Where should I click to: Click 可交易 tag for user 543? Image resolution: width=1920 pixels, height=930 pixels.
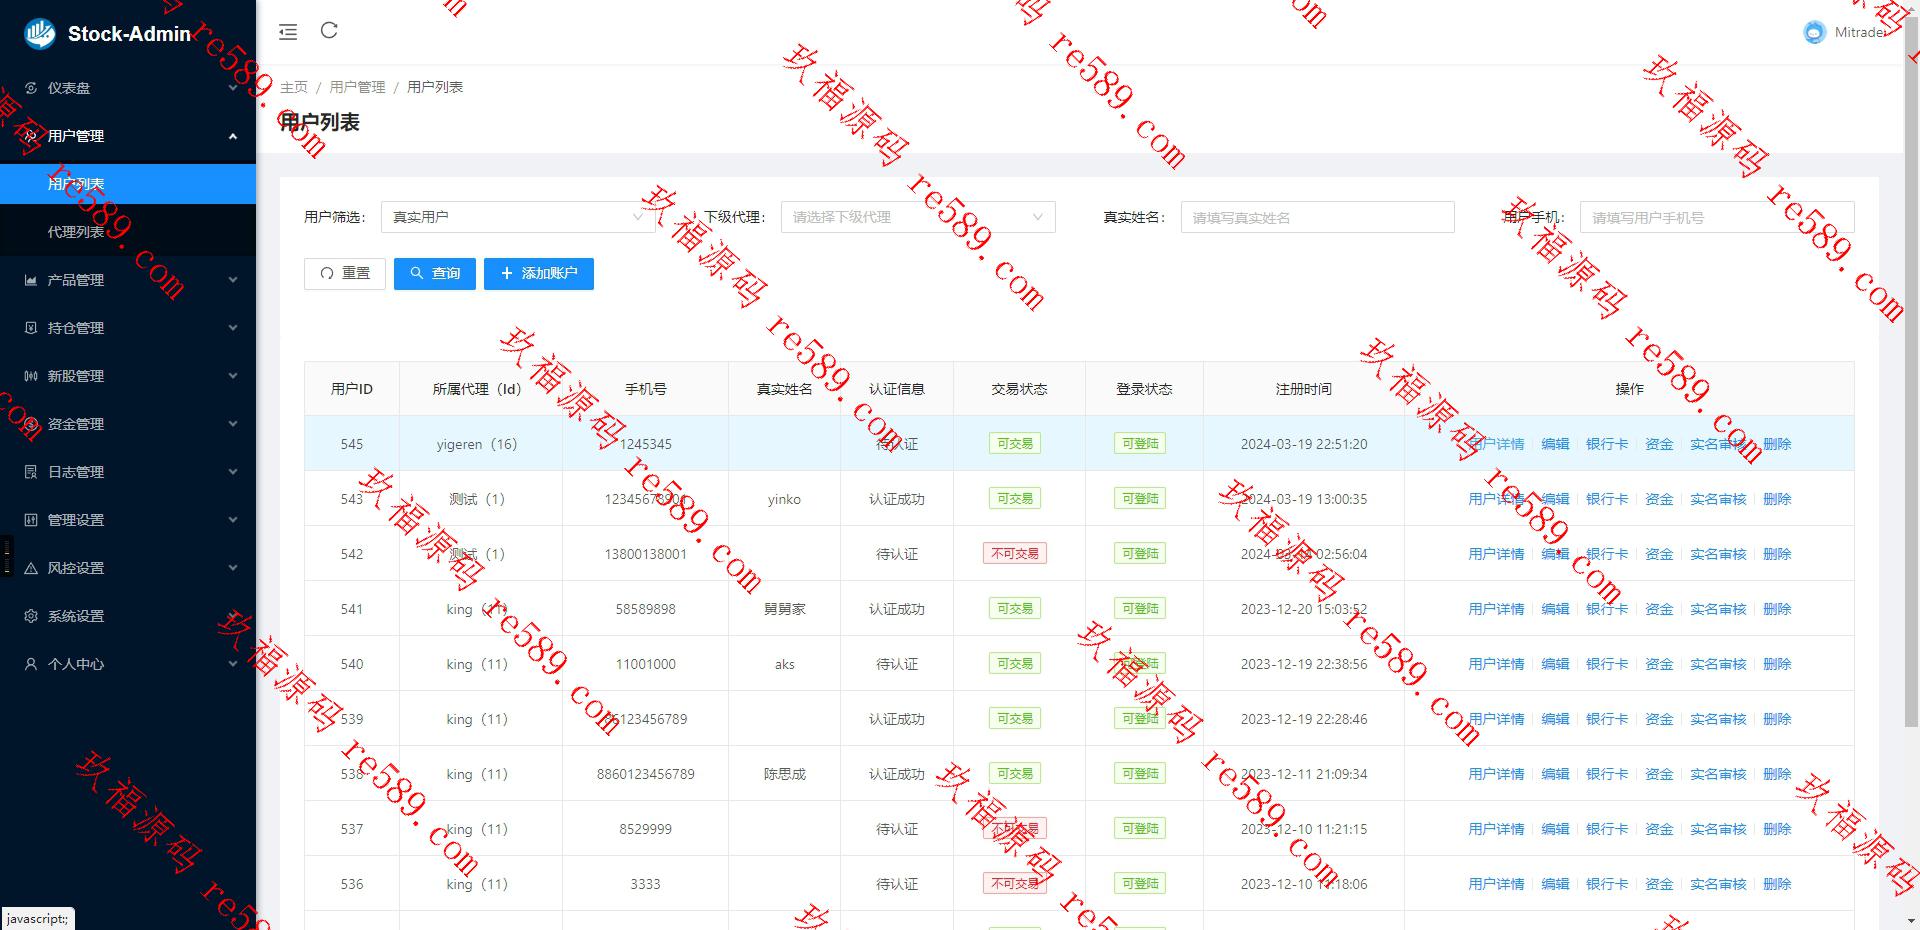pos(1015,499)
